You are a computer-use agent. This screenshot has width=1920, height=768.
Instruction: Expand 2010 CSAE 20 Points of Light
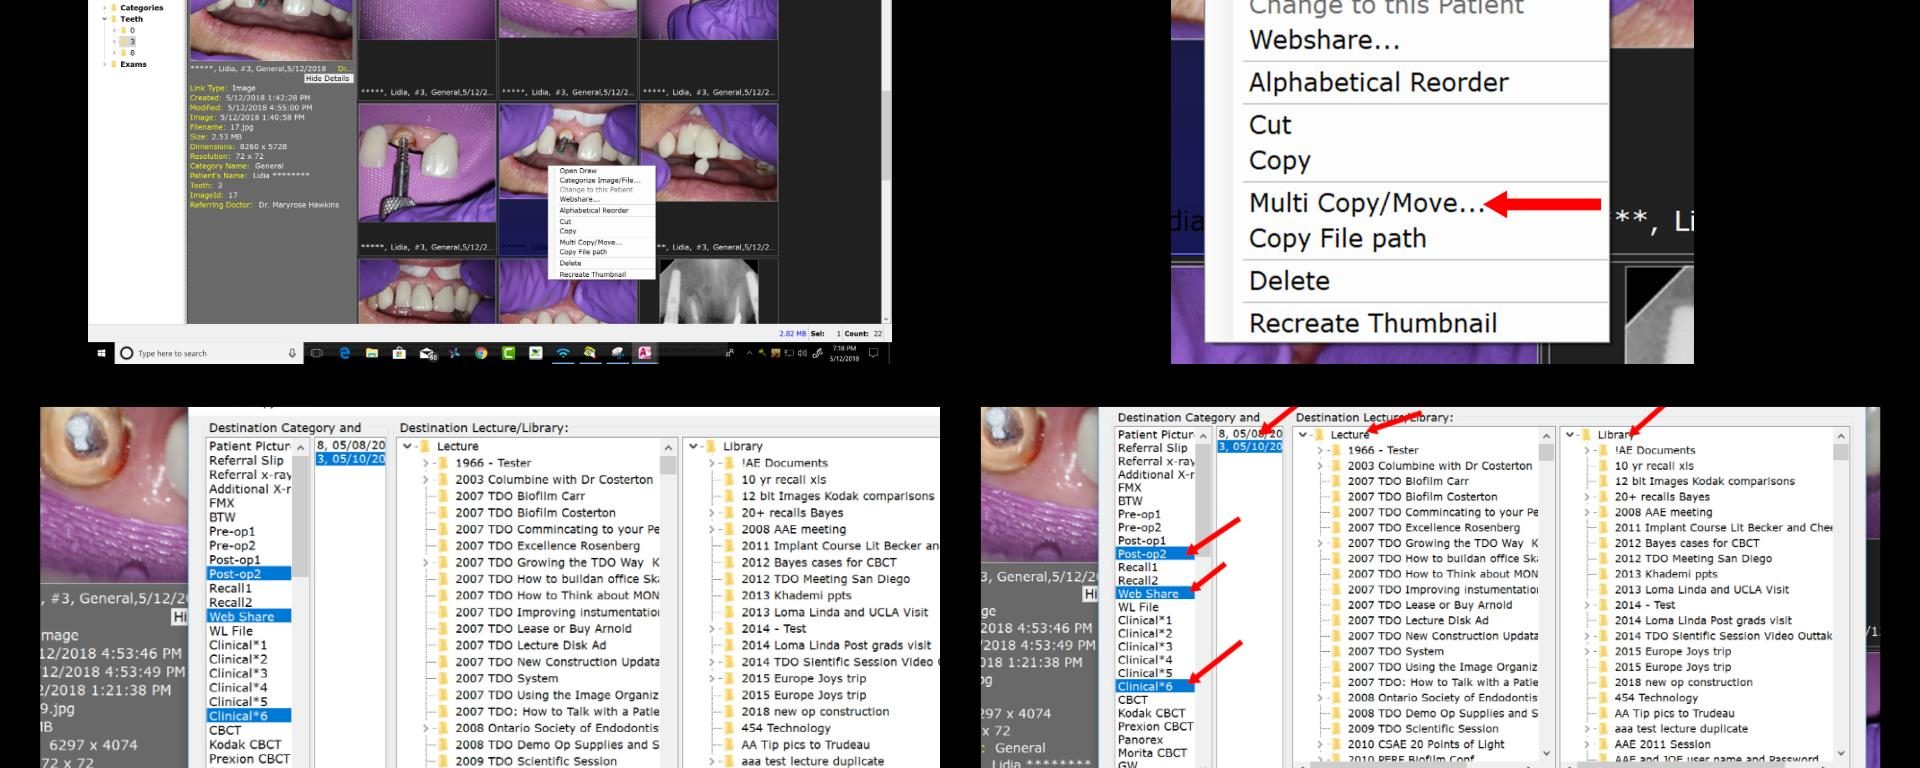coord(1320,744)
